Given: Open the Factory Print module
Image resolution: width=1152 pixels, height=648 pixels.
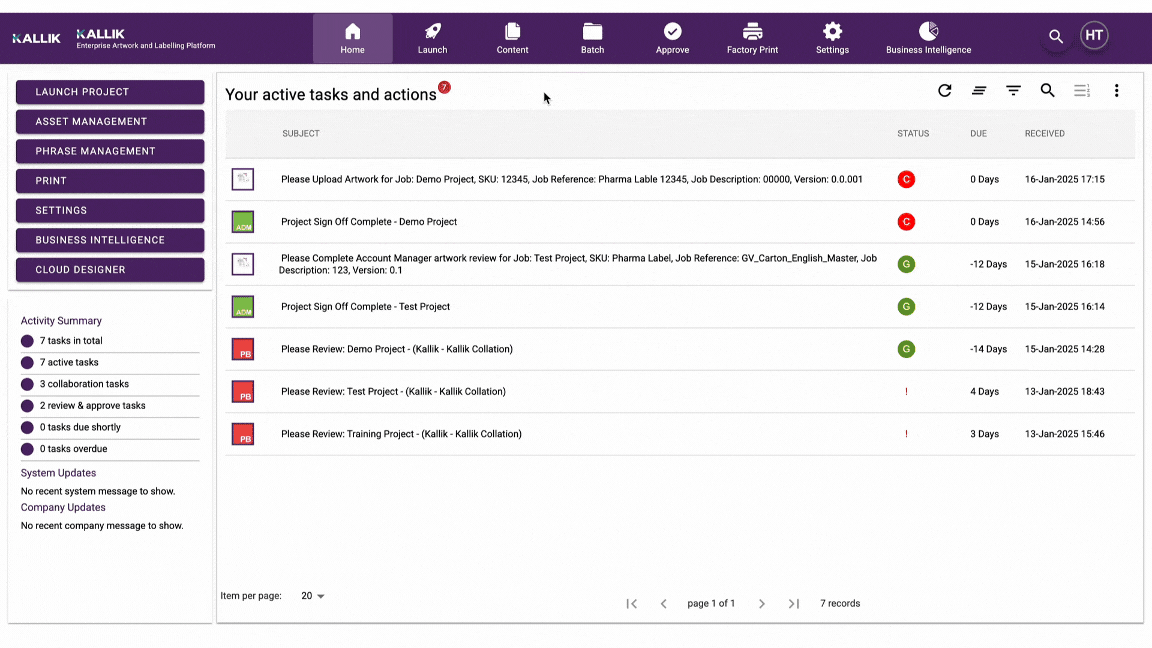Looking at the screenshot, I should [x=752, y=37].
